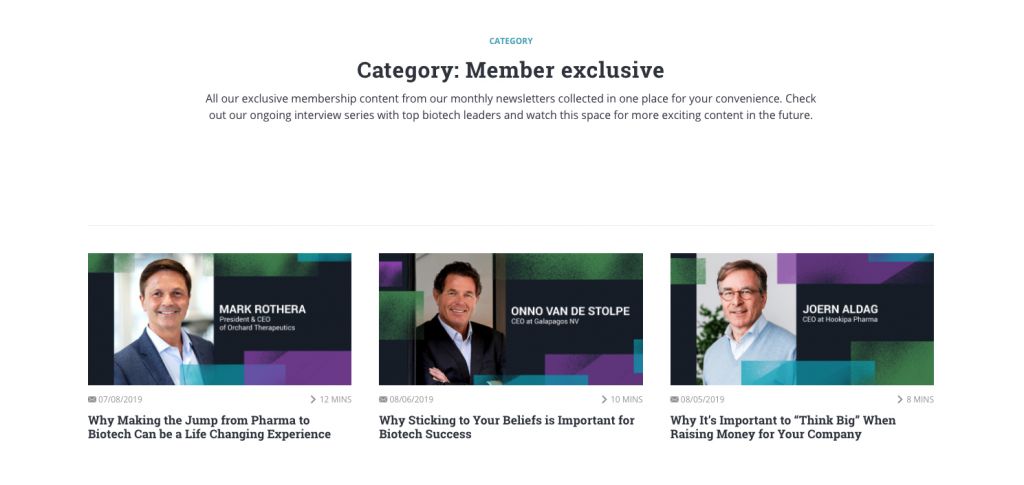The height and width of the screenshot is (485, 1024).
Task: Click the 8 MINS reading time label
Action: click(920, 399)
